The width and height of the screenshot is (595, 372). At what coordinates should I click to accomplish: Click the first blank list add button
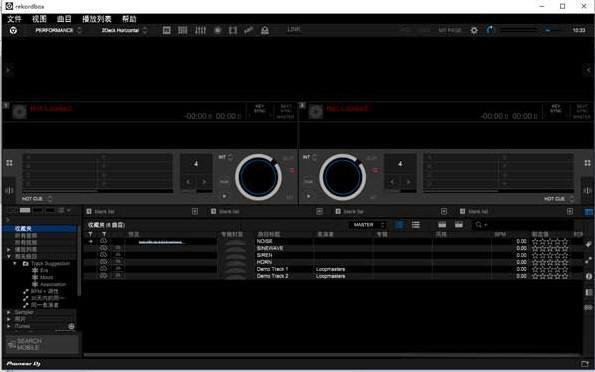(195, 211)
